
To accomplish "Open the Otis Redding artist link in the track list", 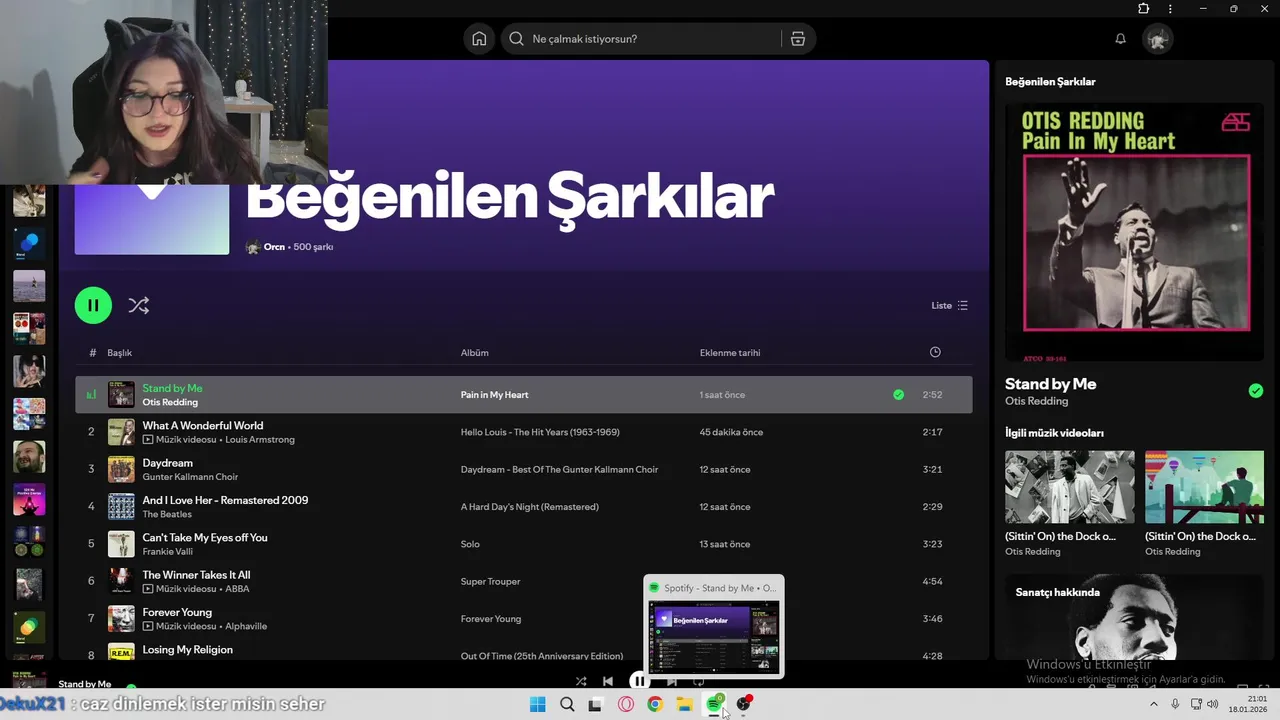I will coord(170,402).
